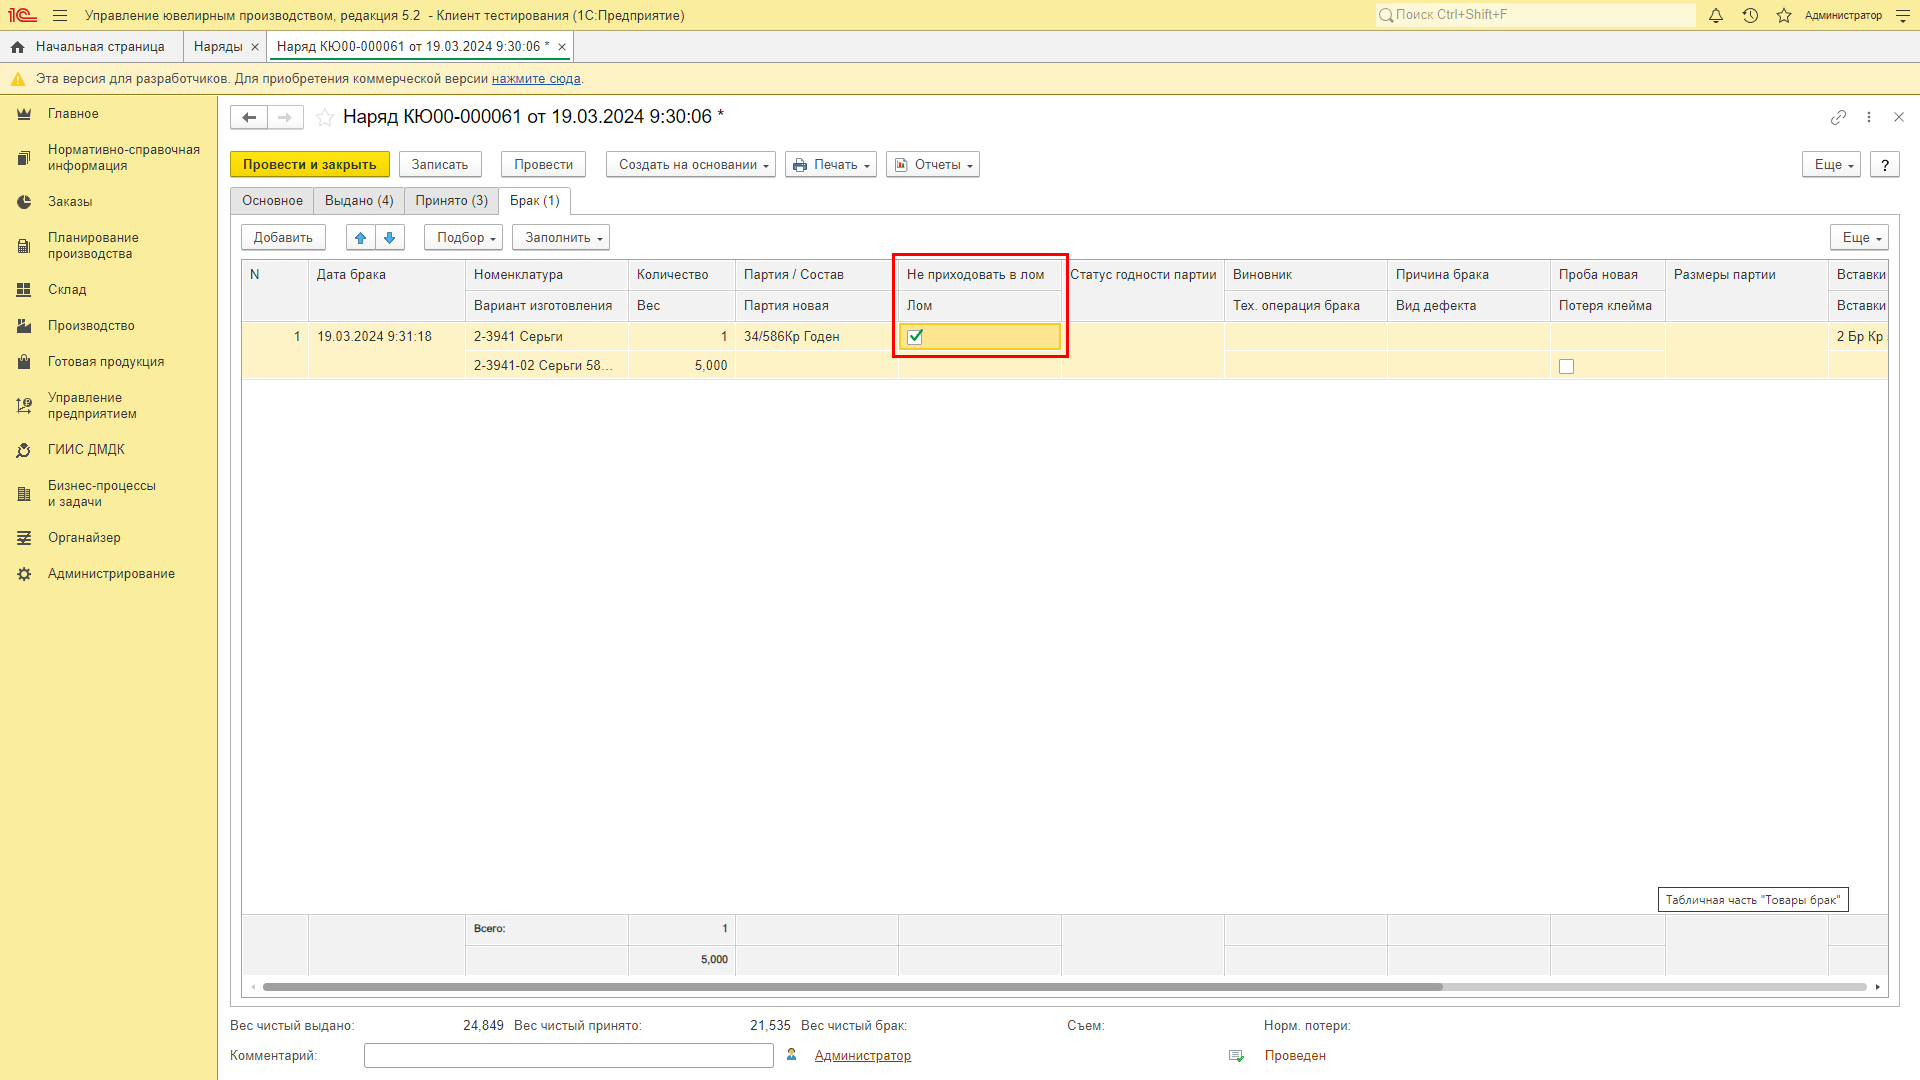This screenshot has width=1920, height=1080.
Task: Open Бизнес-процессы и задачи section
Action: click(102, 494)
